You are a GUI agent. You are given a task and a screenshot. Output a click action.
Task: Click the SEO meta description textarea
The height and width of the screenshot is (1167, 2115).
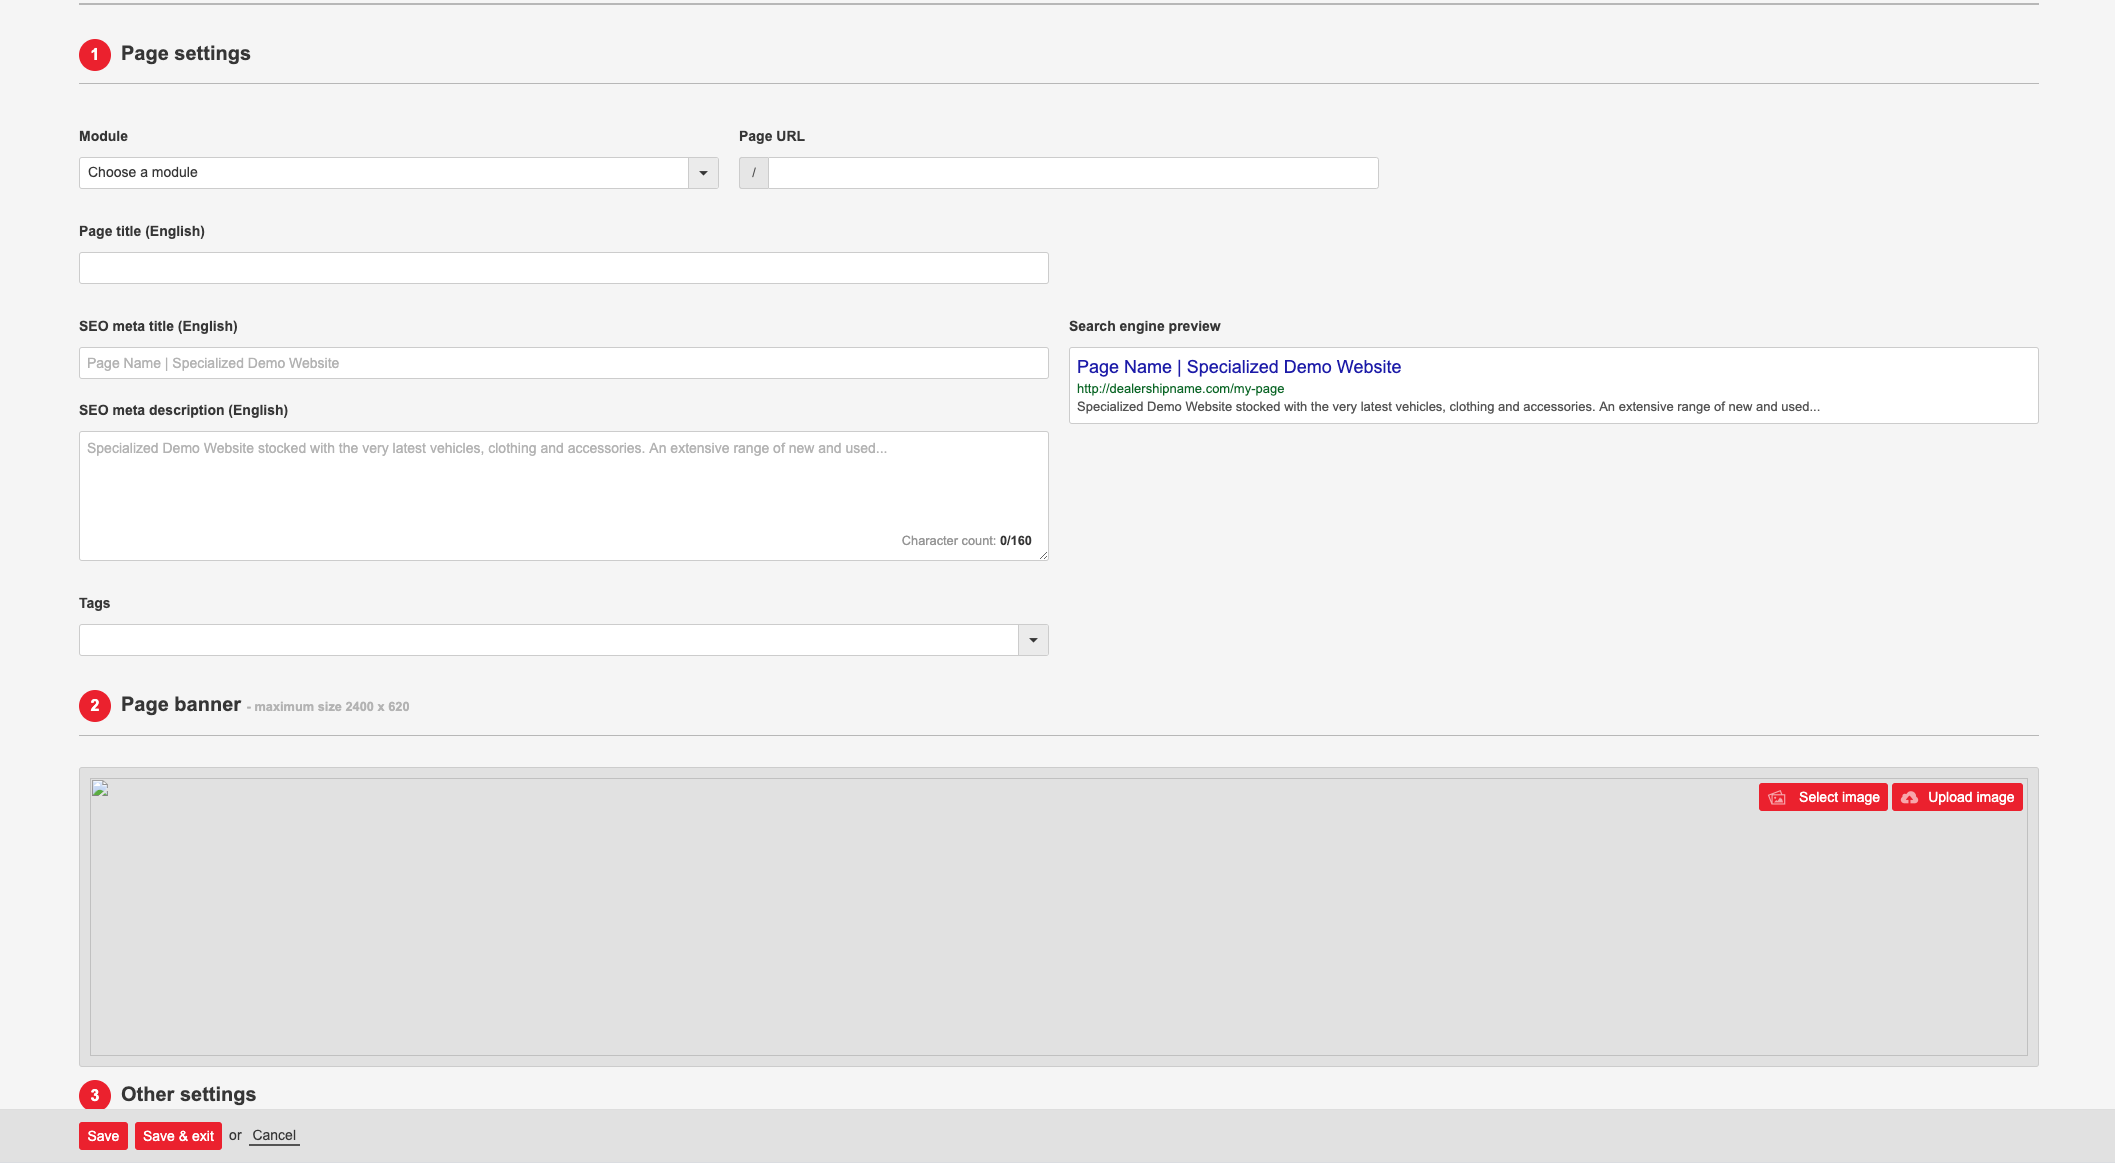point(563,490)
